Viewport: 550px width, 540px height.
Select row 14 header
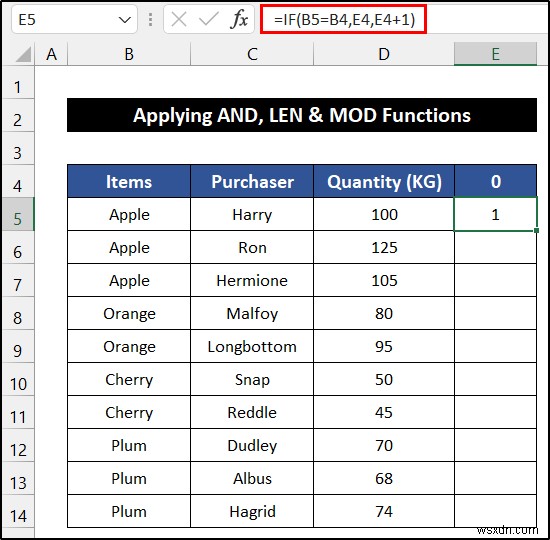point(18,511)
